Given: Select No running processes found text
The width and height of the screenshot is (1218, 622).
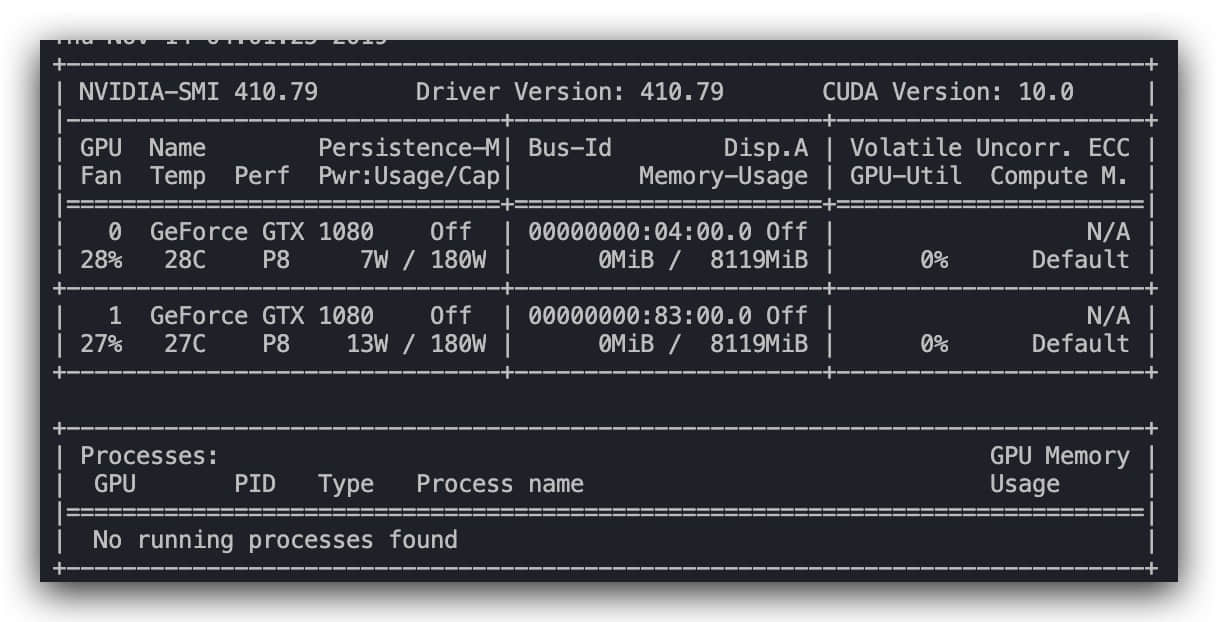Looking at the screenshot, I should click(275, 540).
